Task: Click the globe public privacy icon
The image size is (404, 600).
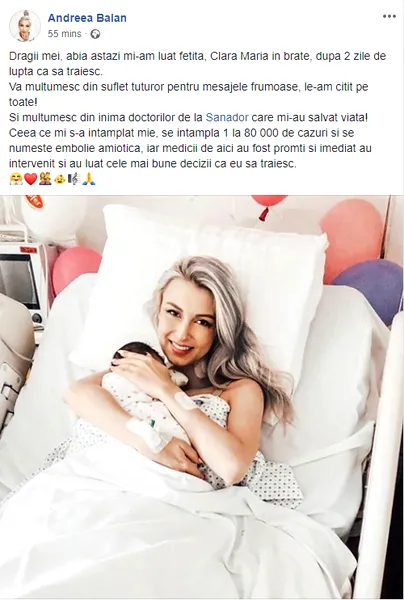Action: point(95,34)
